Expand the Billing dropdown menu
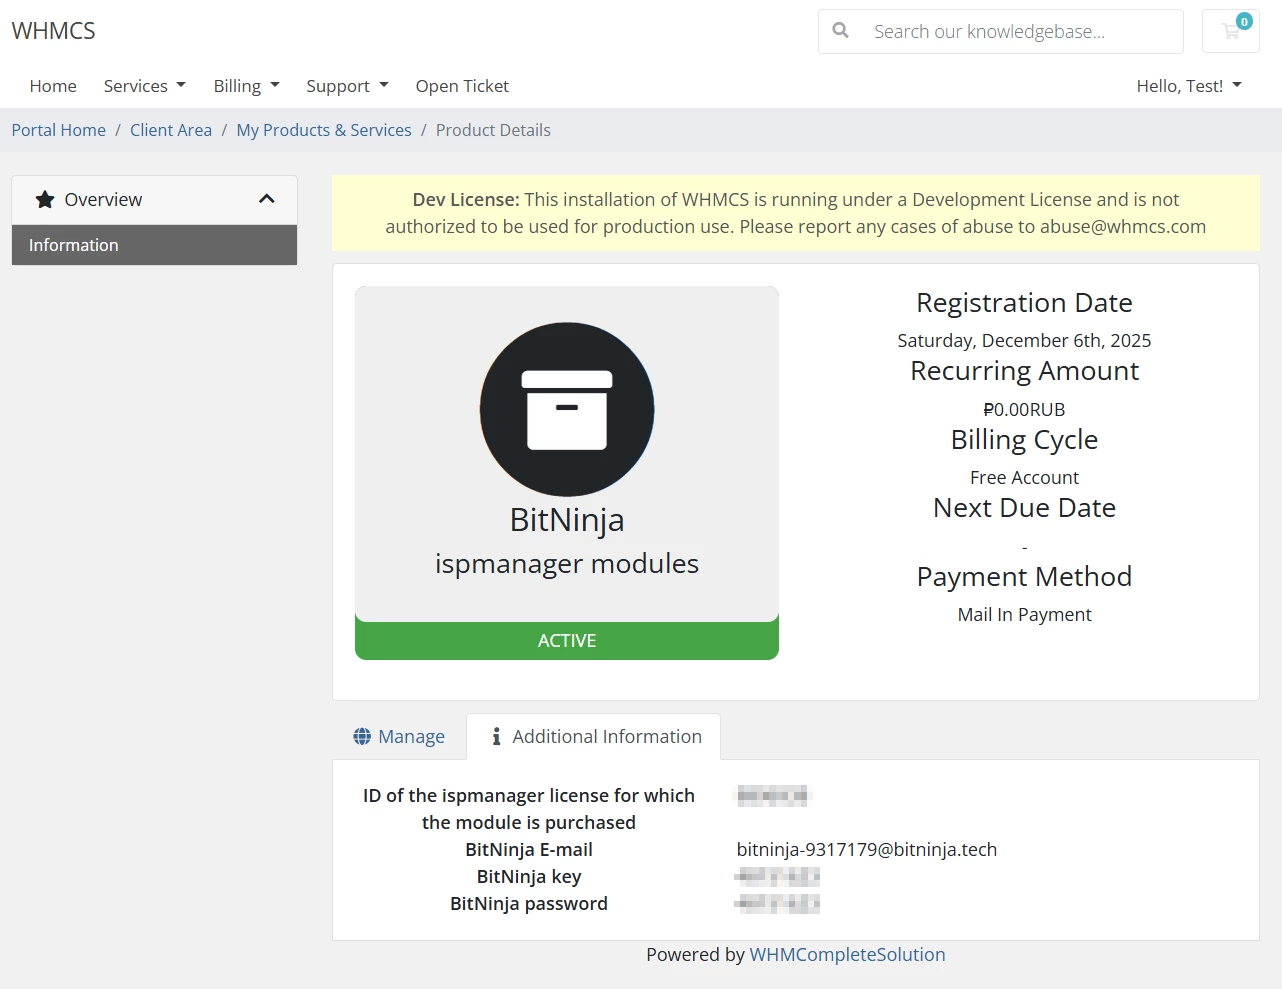 (x=246, y=86)
